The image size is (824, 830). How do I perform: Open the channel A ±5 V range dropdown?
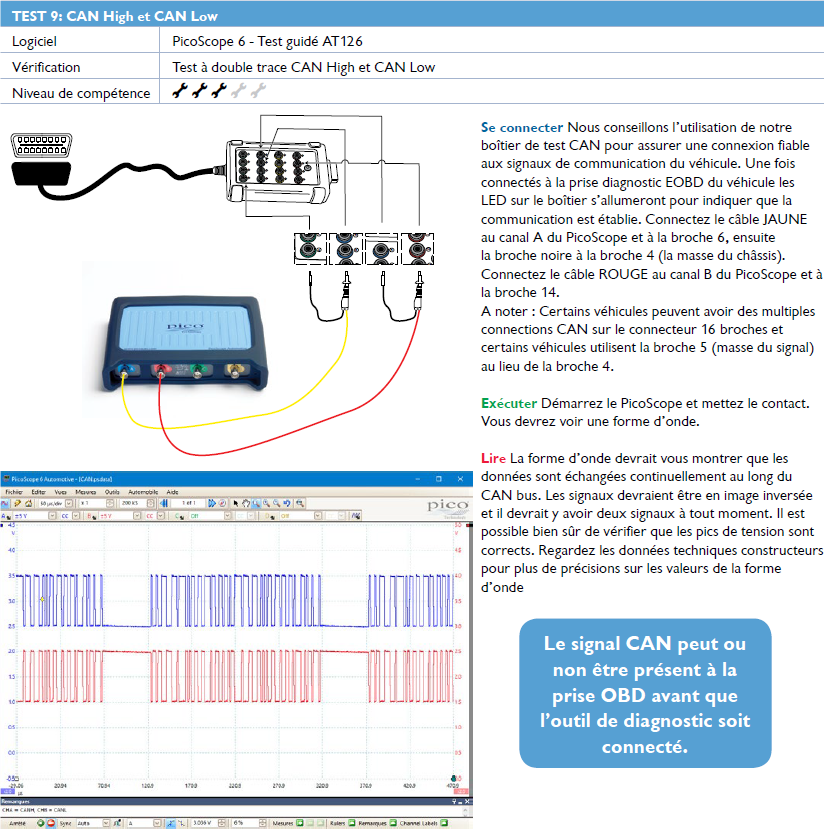[52, 516]
